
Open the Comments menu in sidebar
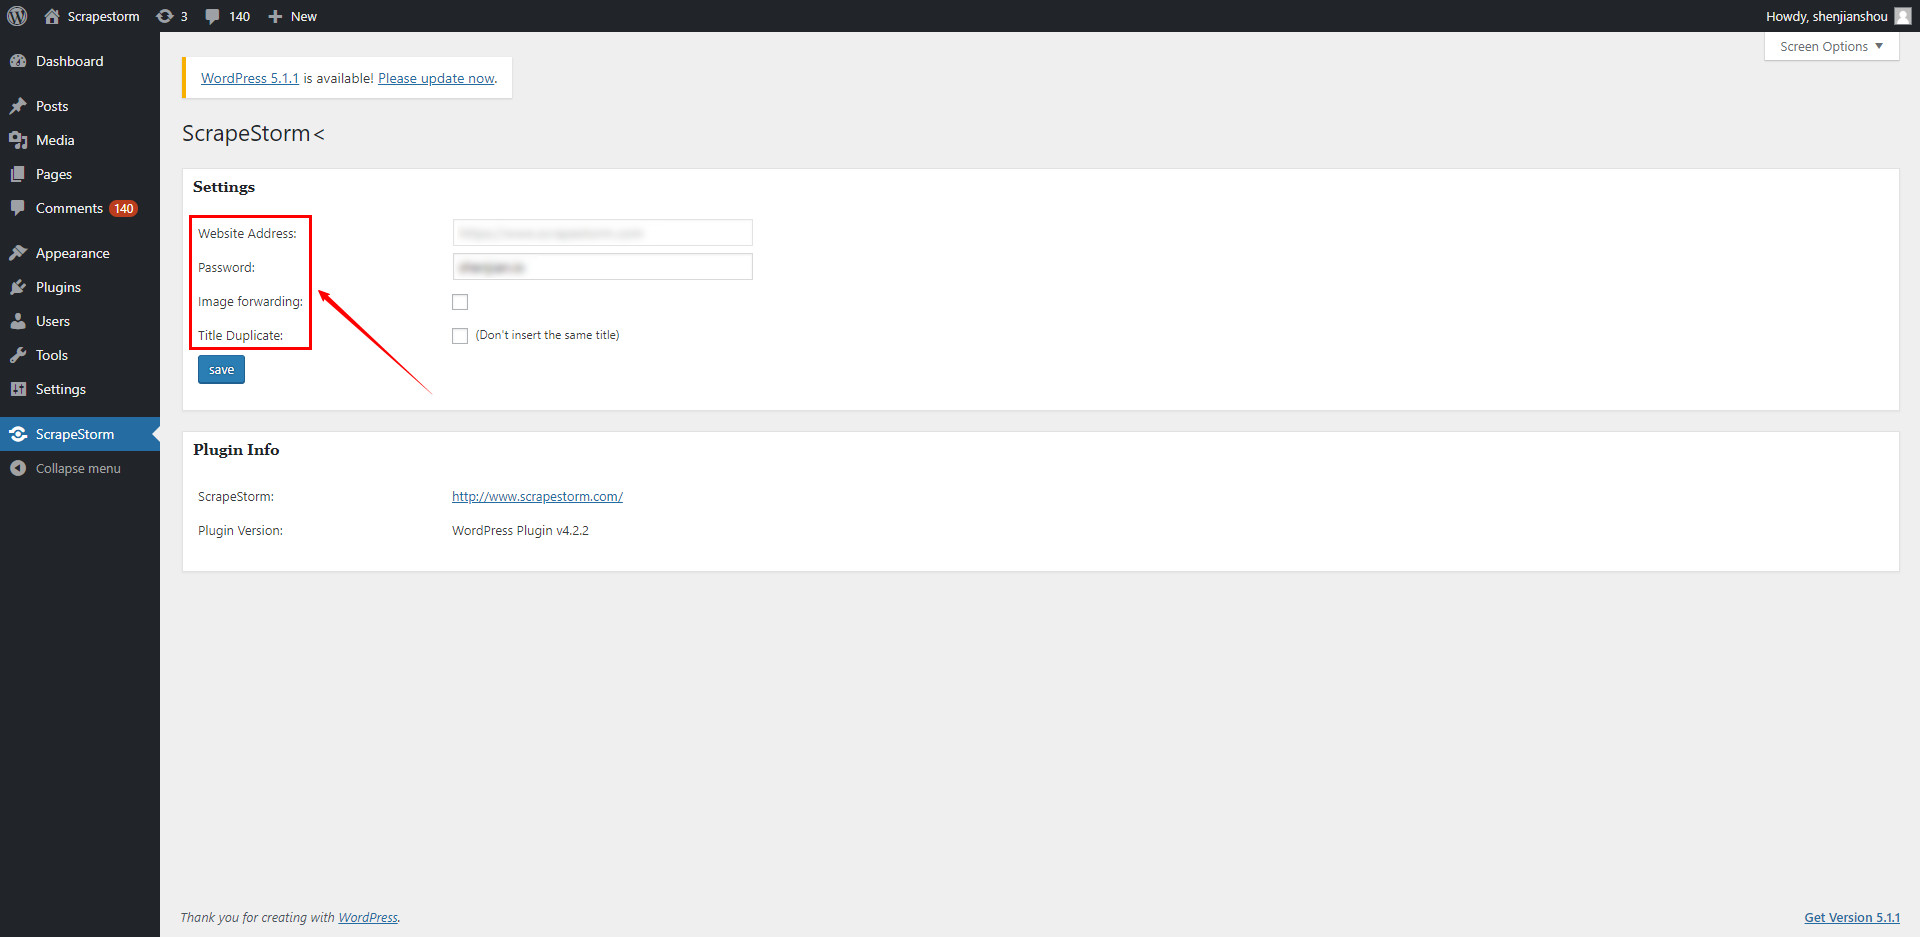(80, 208)
